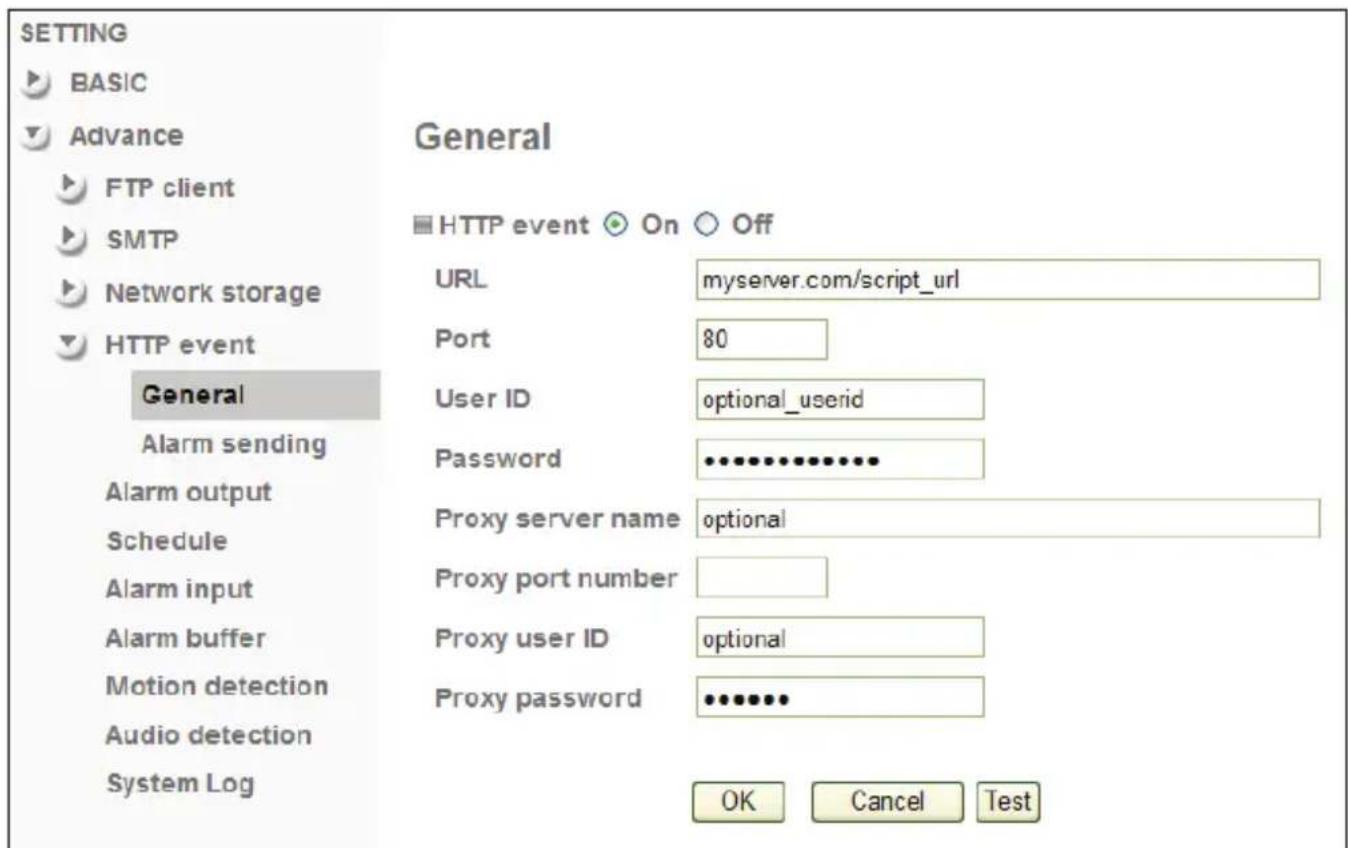The height and width of the screenshot is (848, 1348).
Task: Focus the Password field
Action: [x=839, y=459]
